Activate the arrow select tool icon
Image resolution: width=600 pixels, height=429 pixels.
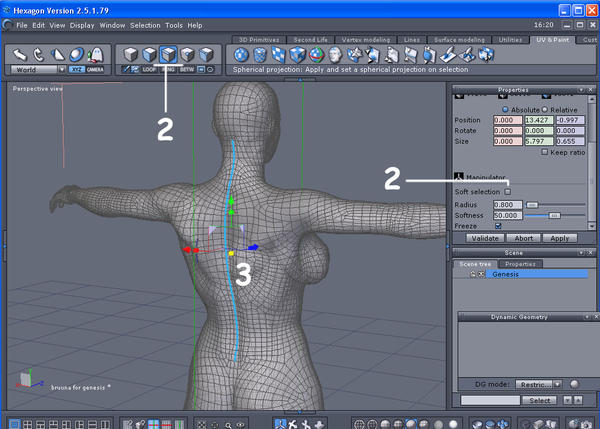18,54
